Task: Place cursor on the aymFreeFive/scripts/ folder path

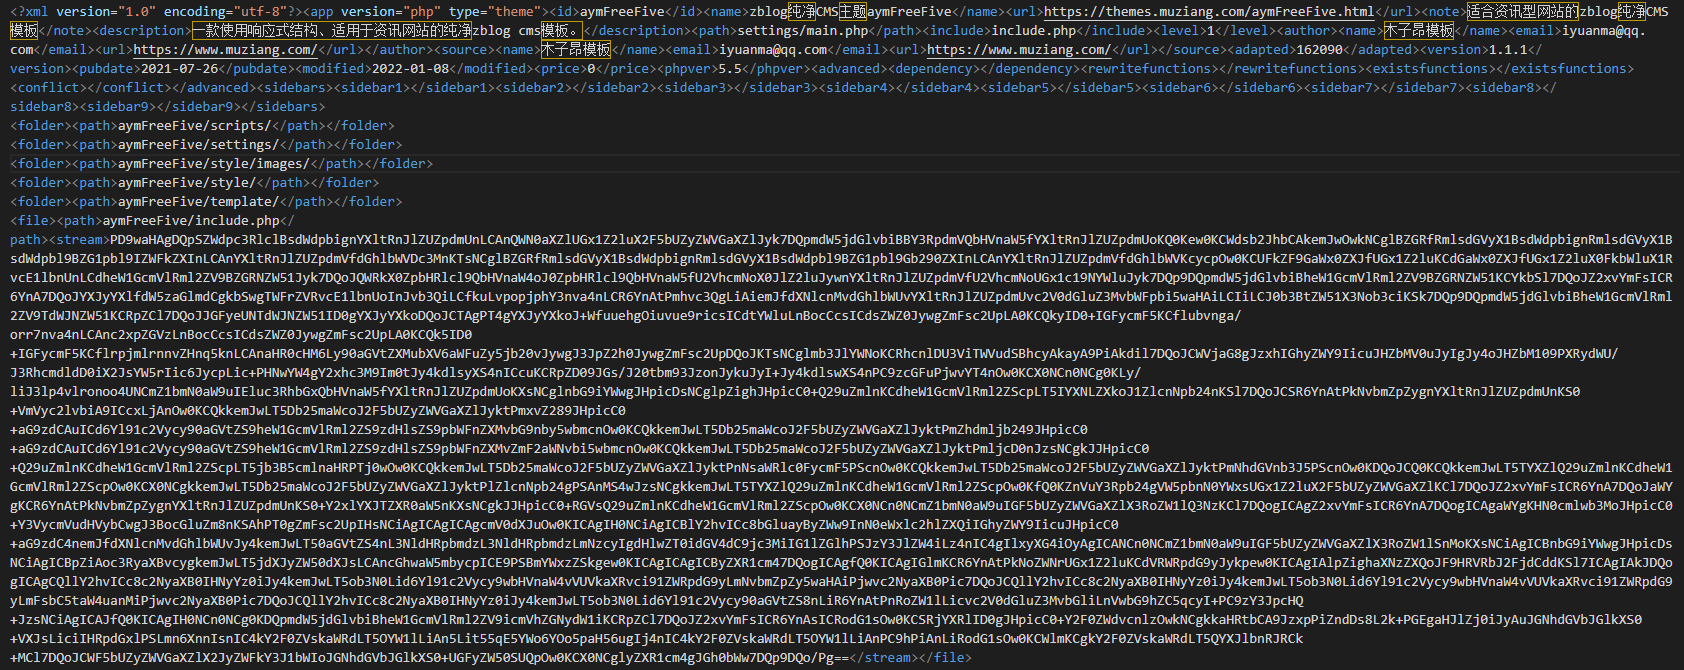Action: [x=194, y=126]
